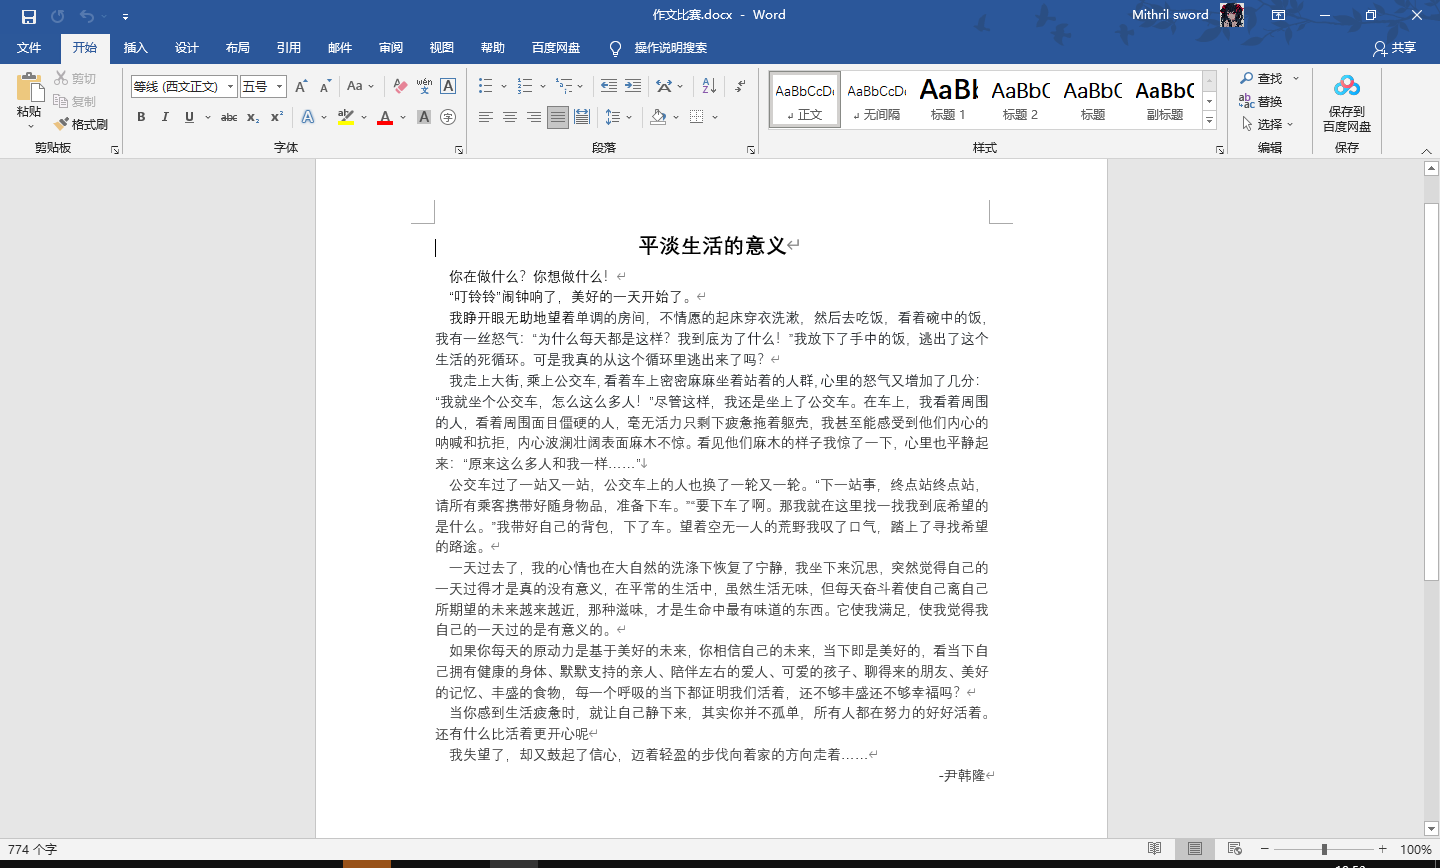Switch to the 插入 (Insert) tab
This screenshot has width=1440, height=868.
(x=135, y=48)
